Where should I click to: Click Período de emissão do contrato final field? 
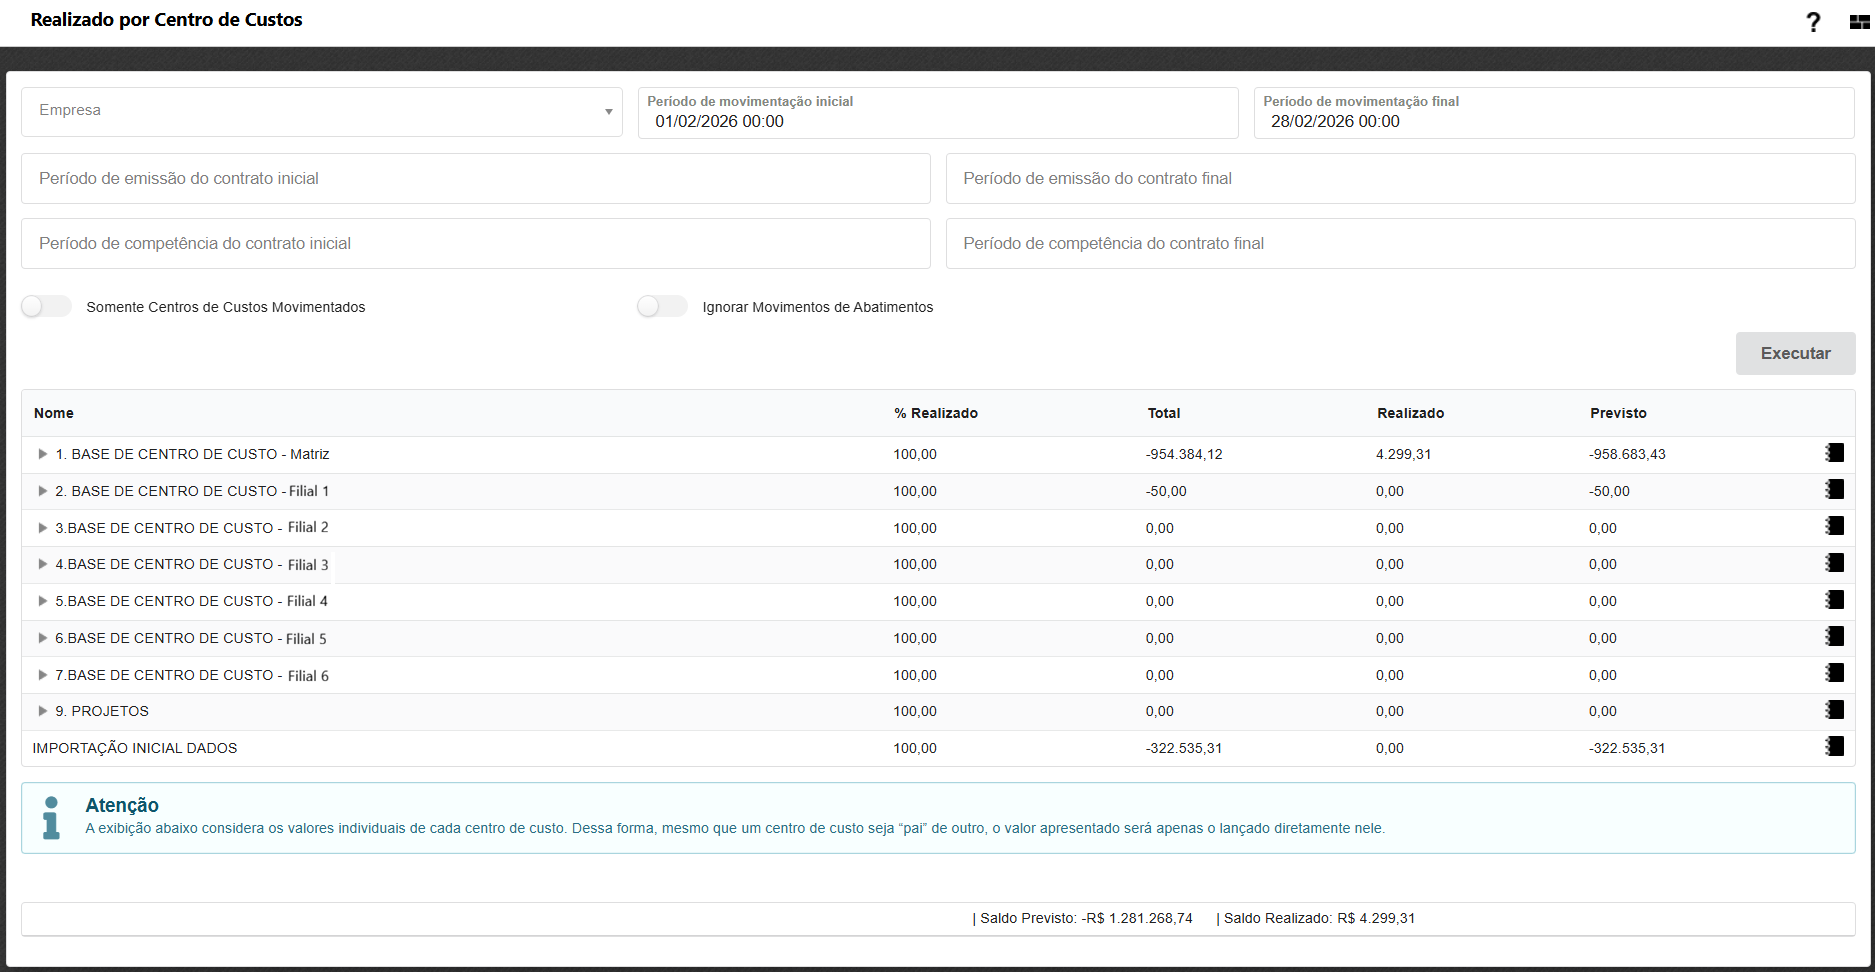(x=1401, y=178)
